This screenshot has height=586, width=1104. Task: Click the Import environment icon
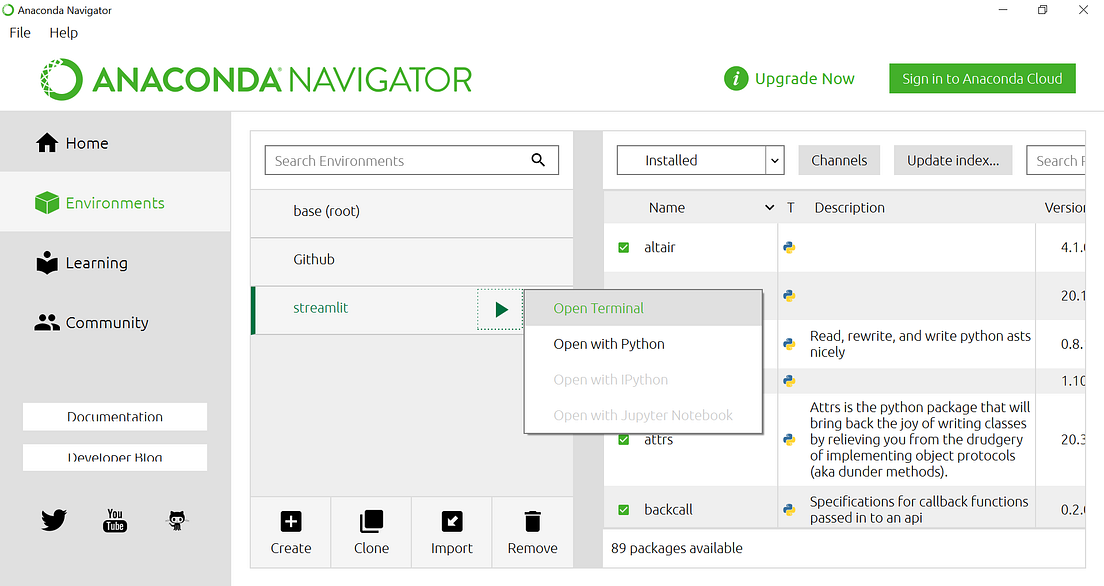452,521
